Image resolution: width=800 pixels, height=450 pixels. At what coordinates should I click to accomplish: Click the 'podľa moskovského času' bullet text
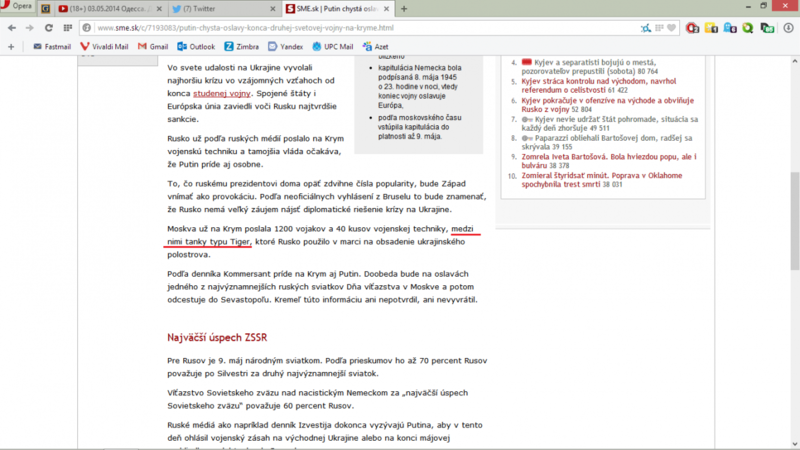(419, 127)
